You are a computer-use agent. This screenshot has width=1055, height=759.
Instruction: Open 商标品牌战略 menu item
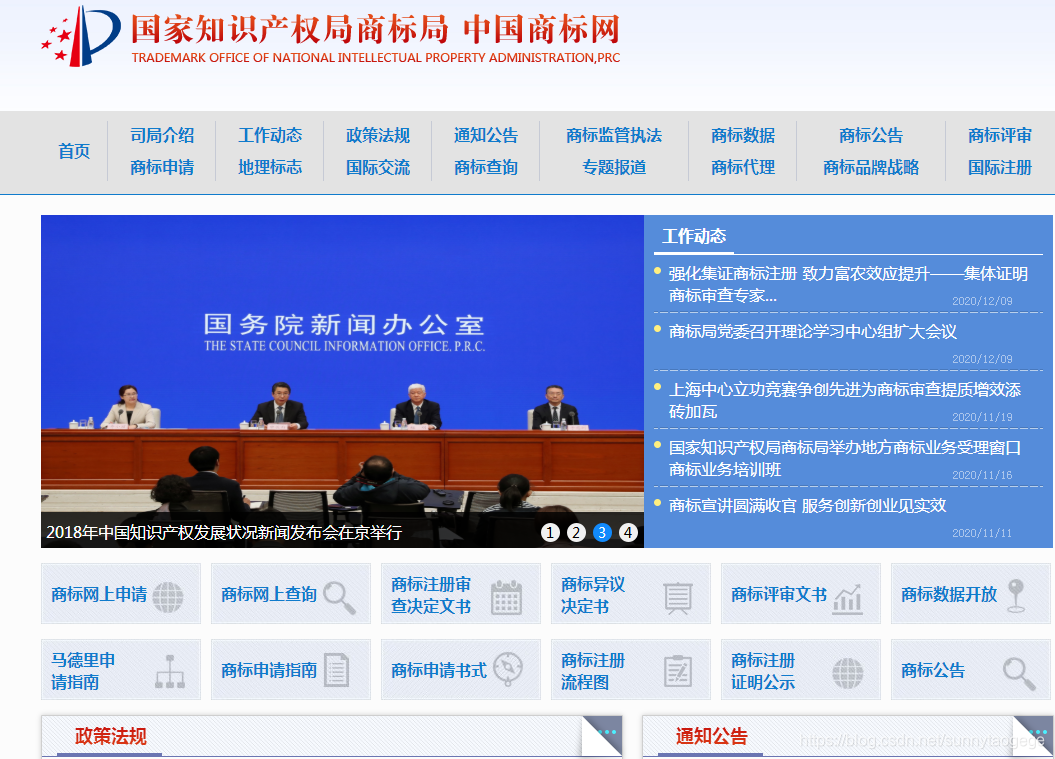point(871,168)
